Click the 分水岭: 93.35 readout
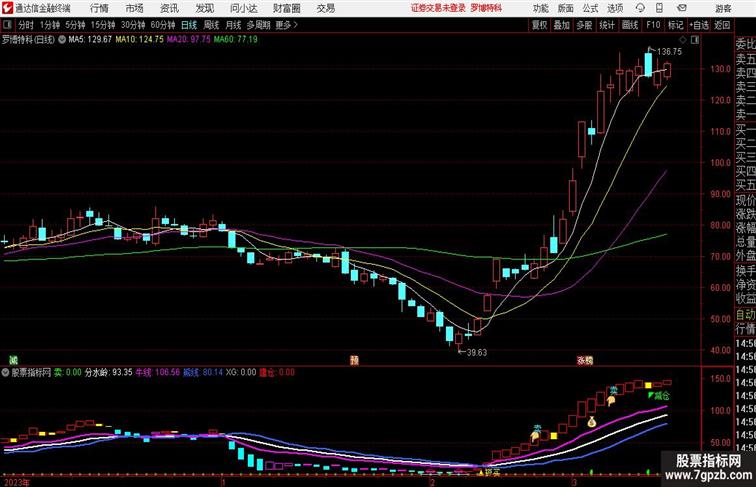Screen dimensions: 756x487 point(108,372)
